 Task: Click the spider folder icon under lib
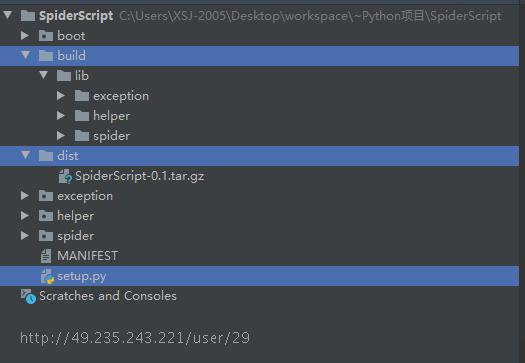(82, 136)
